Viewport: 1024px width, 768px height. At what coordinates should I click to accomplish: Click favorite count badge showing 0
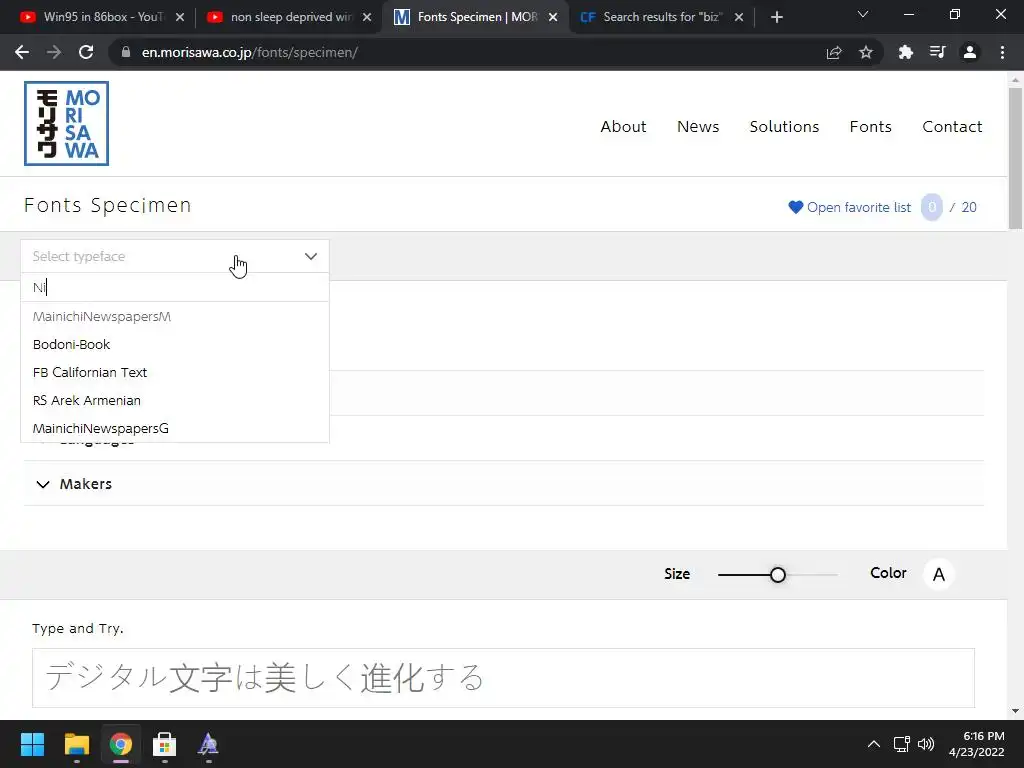coord(932,207)
